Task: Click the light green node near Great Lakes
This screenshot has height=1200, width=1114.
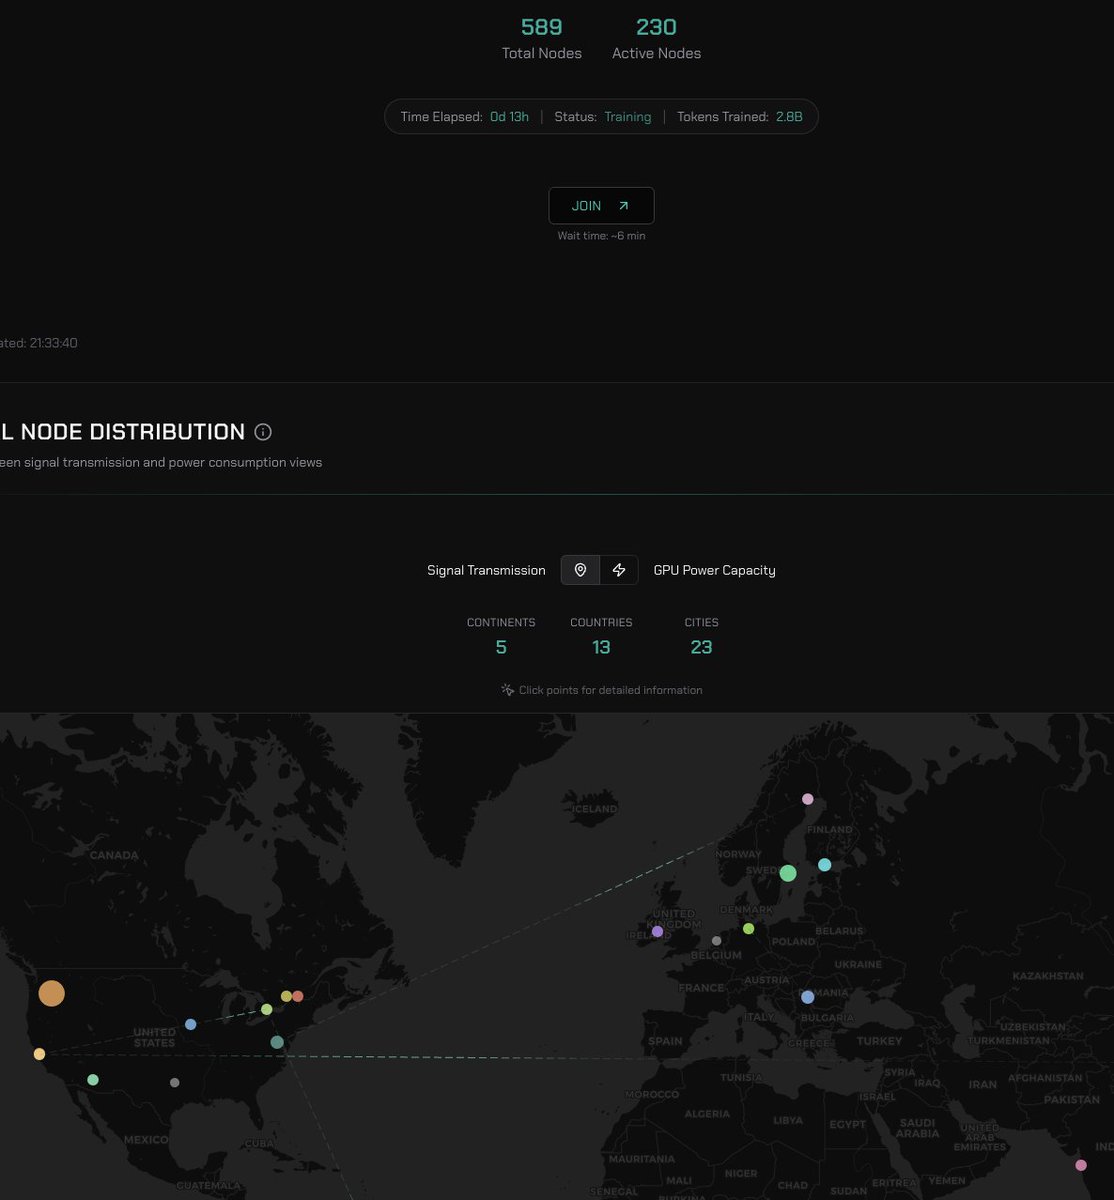Action: coord(267,1009)
